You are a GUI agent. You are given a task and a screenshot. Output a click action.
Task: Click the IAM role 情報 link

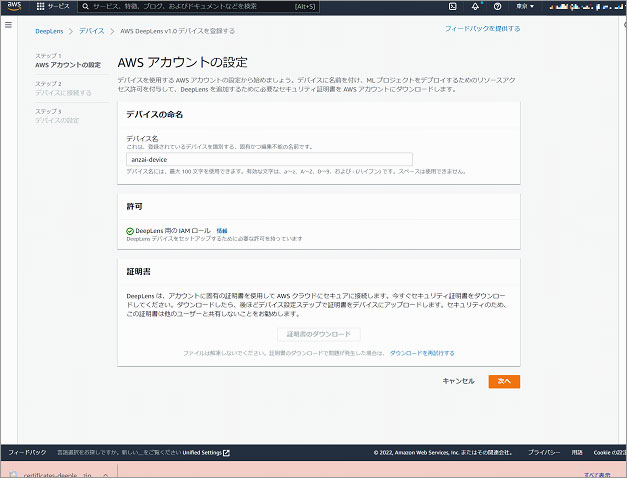pyautogui.click(x=222, y=231)
